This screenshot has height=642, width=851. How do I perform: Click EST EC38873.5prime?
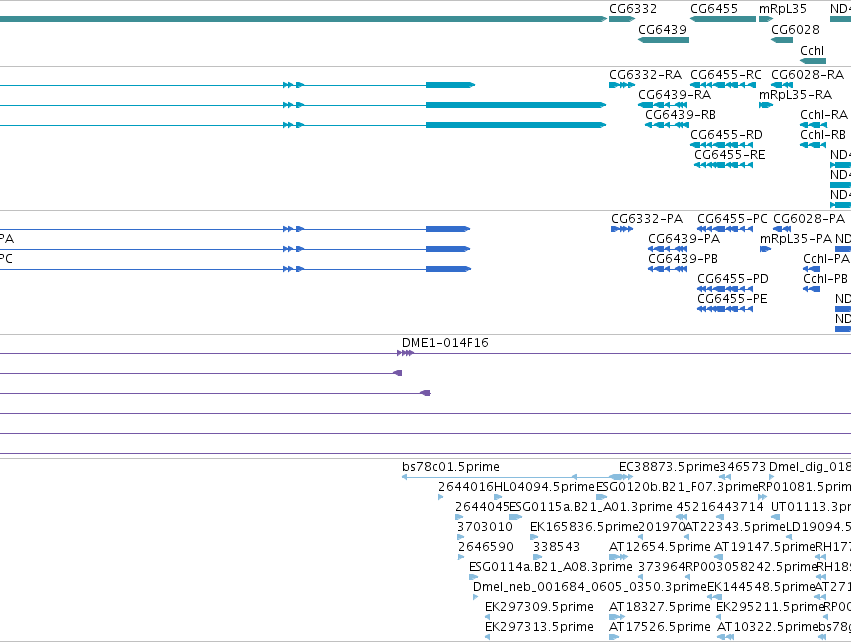coord(669,467)
